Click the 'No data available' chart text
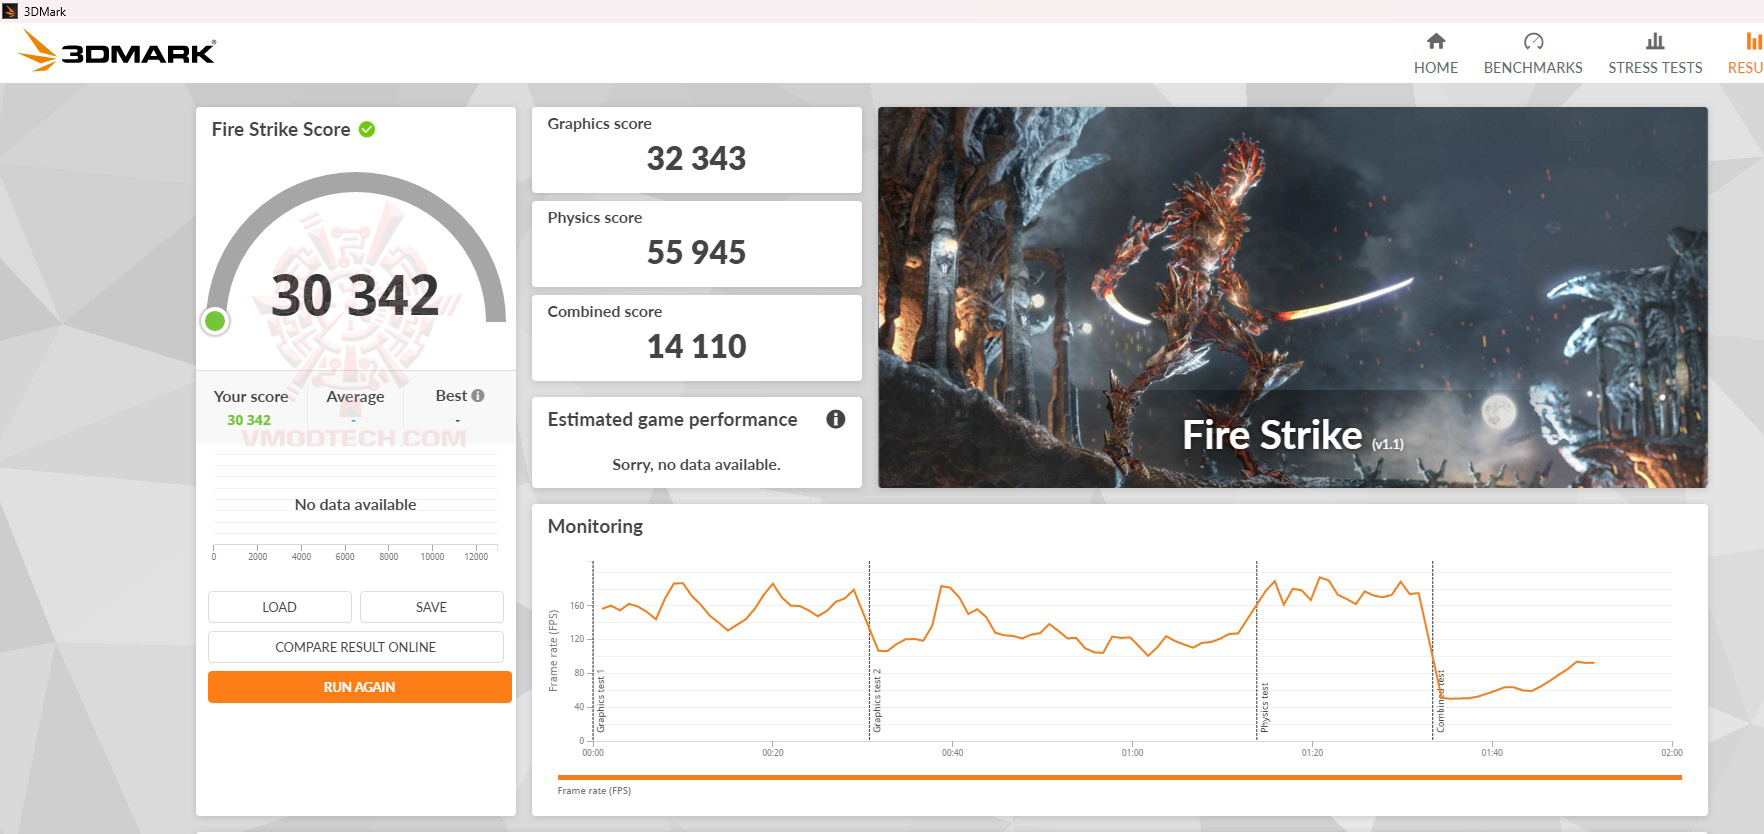Viewport: 1764px width, 834px height. tap(355, 504)
